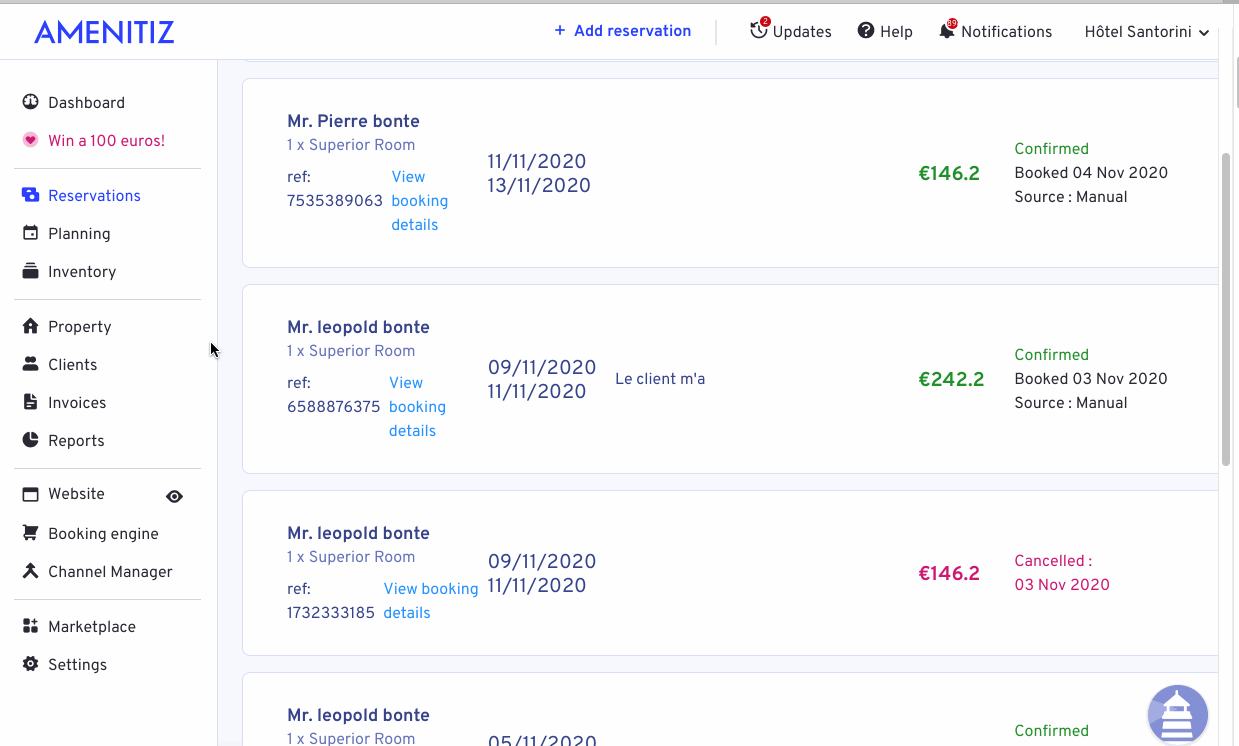Click reference number 7535389063
The image size is (1239, 746).
pos(335,201)
